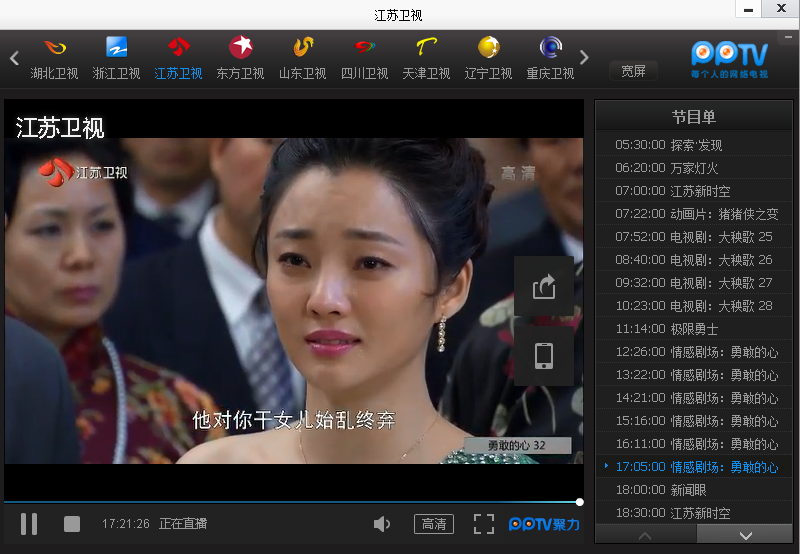Click the PPTV聚力 logo in control bar

click(544, 524)
